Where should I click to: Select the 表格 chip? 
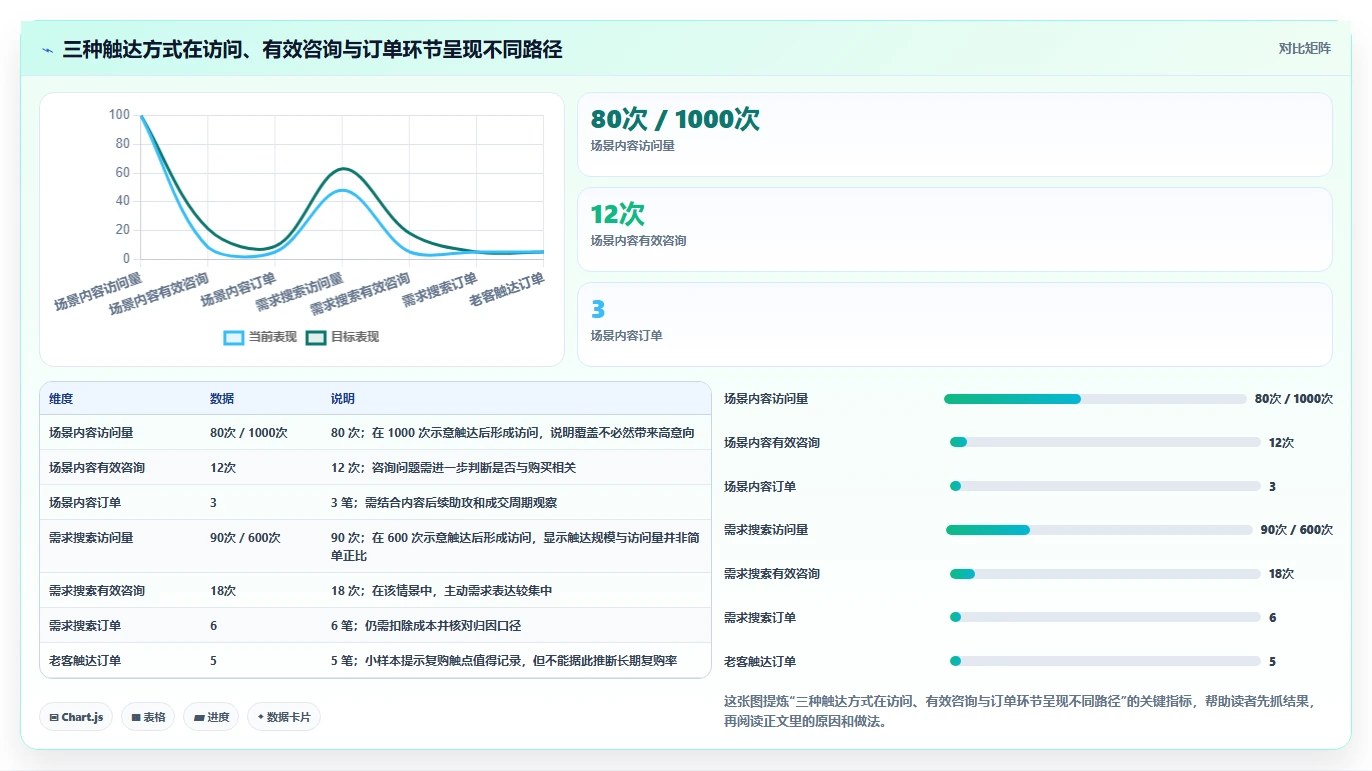tap(148, 717)
